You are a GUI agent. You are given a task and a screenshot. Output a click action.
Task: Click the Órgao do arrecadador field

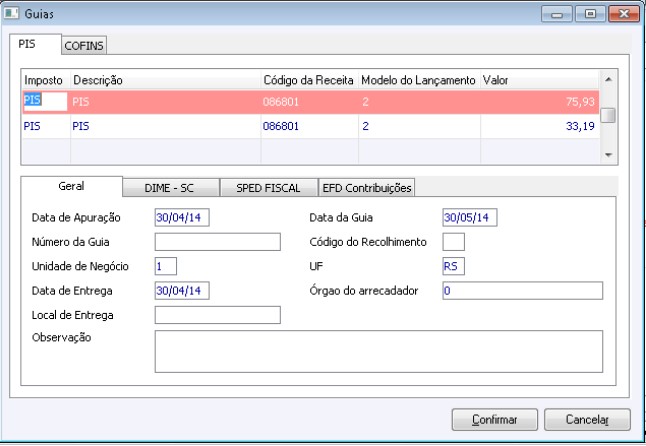click(523, 290)
